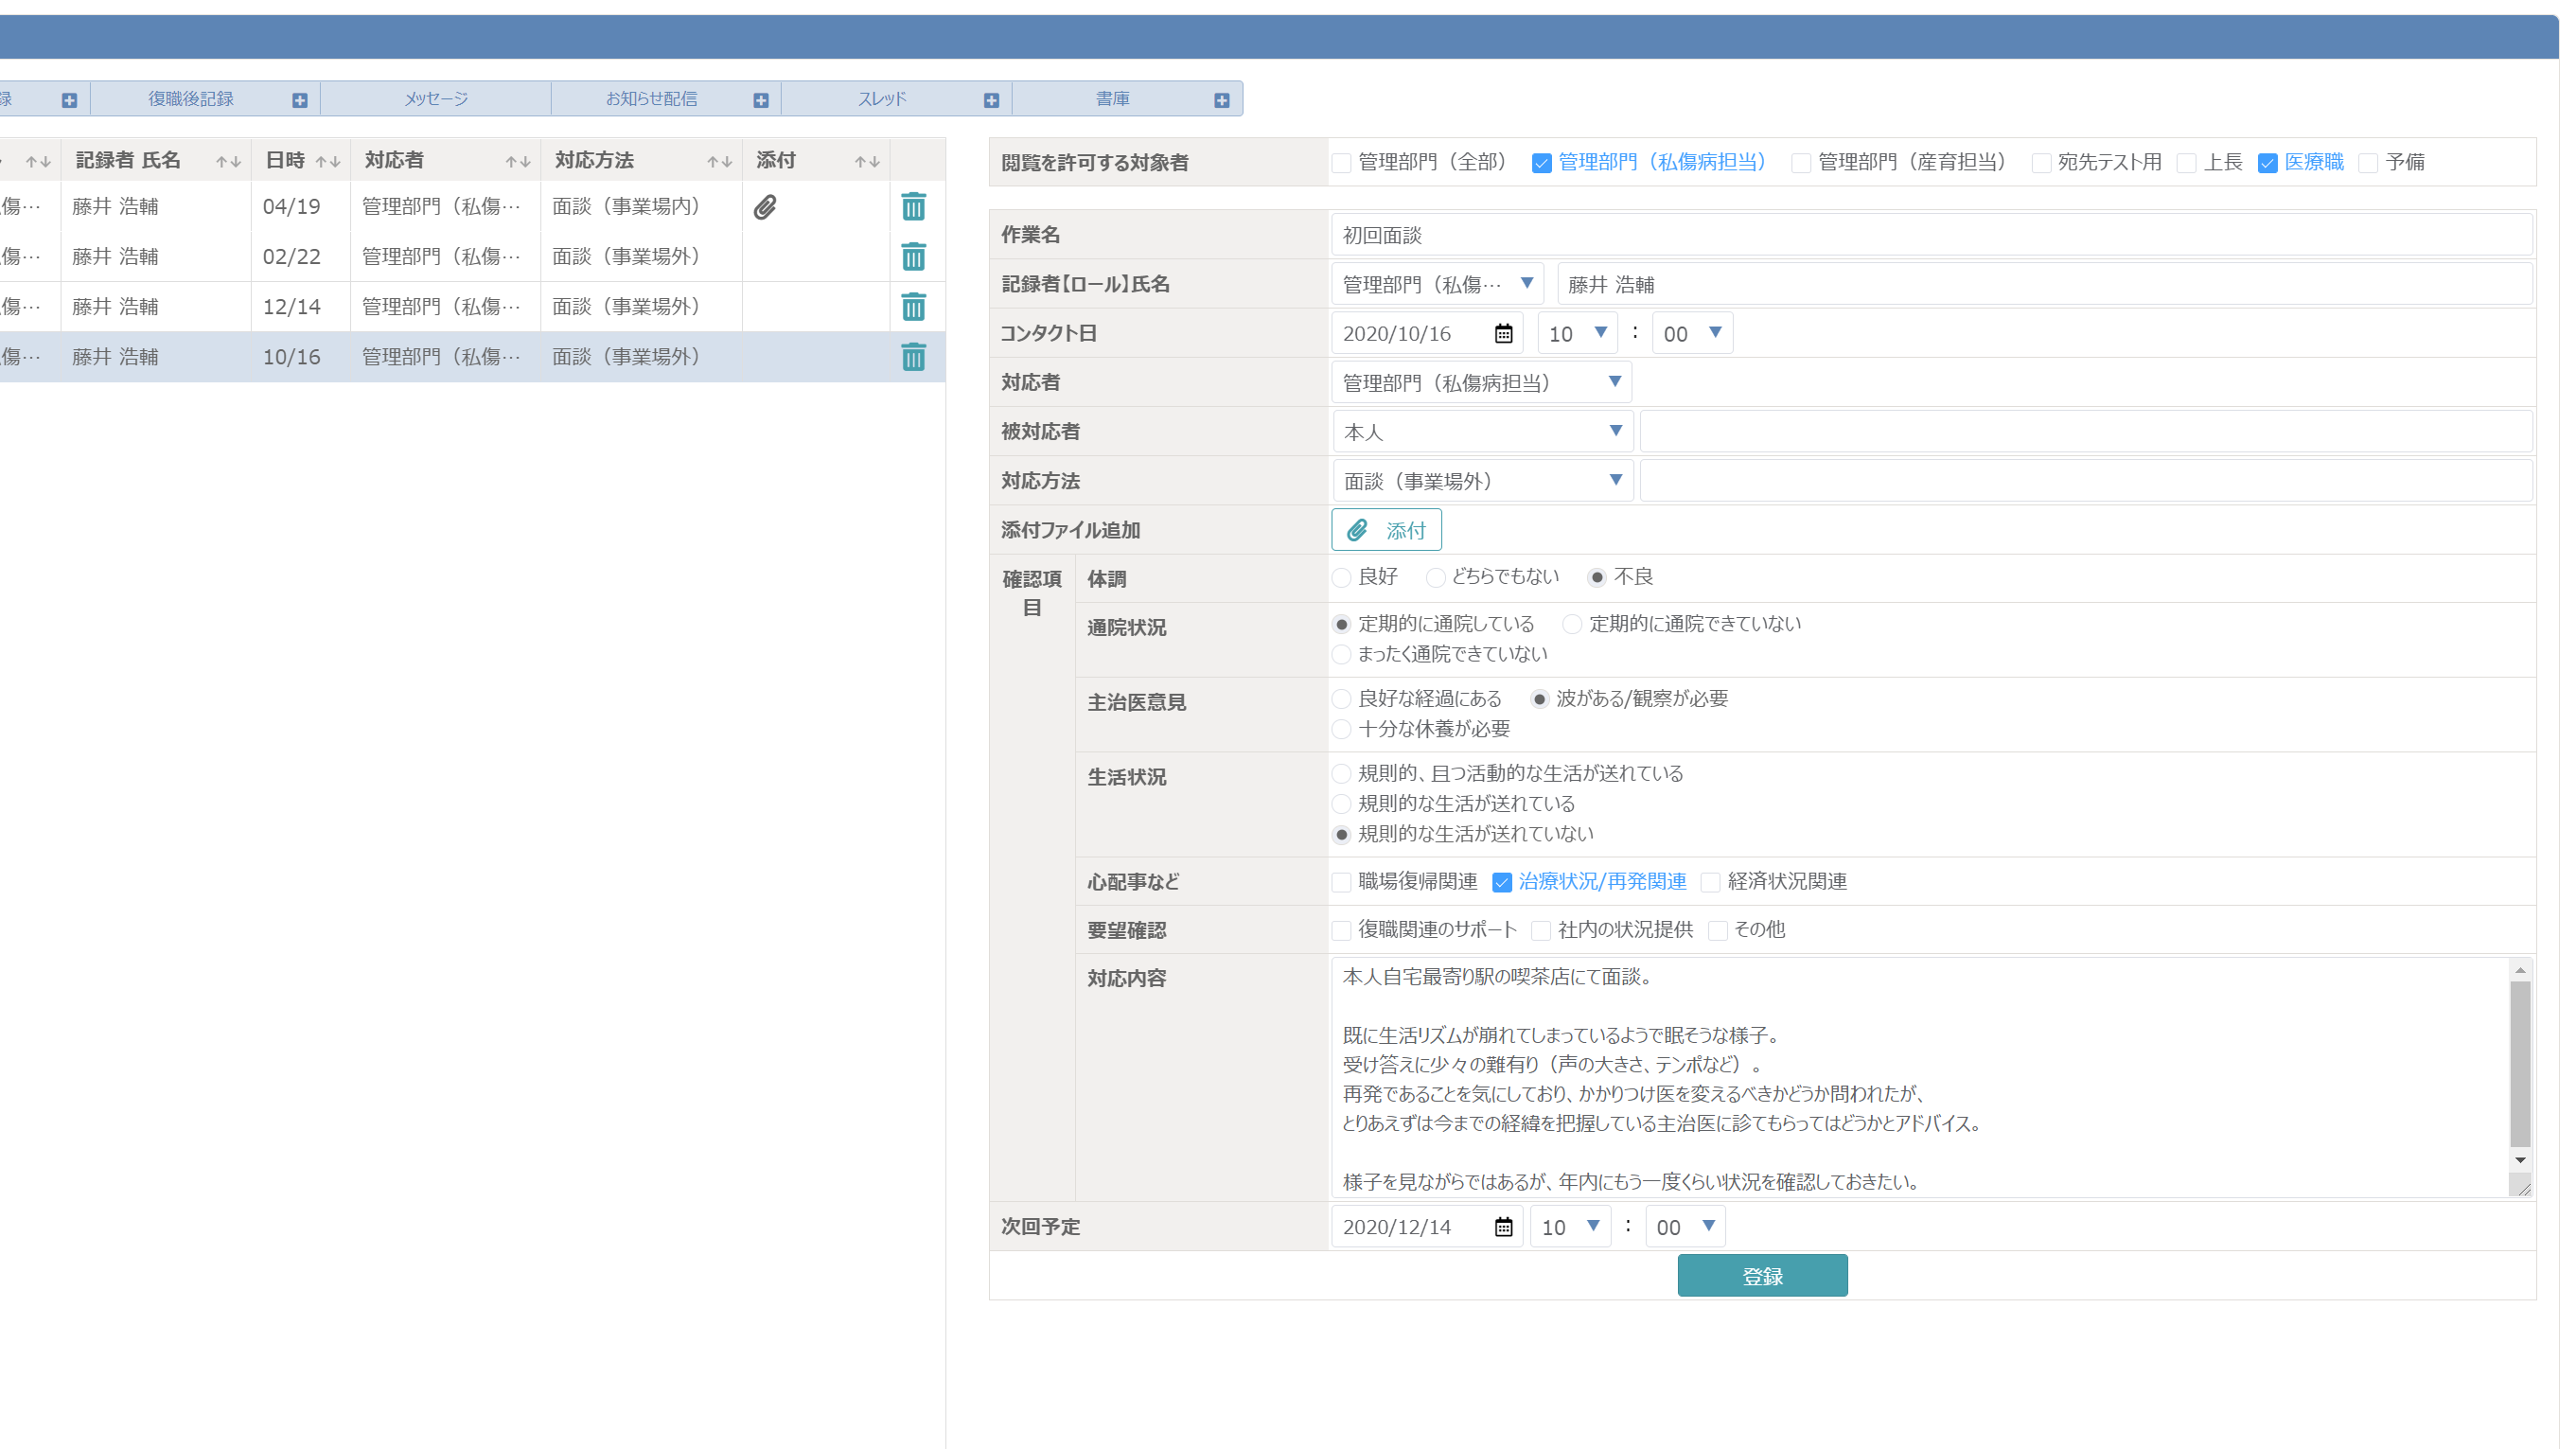This screenshot has height=1449, width=2576.
Task: Switch to the スレッド tab
Action: pos(882,99)
